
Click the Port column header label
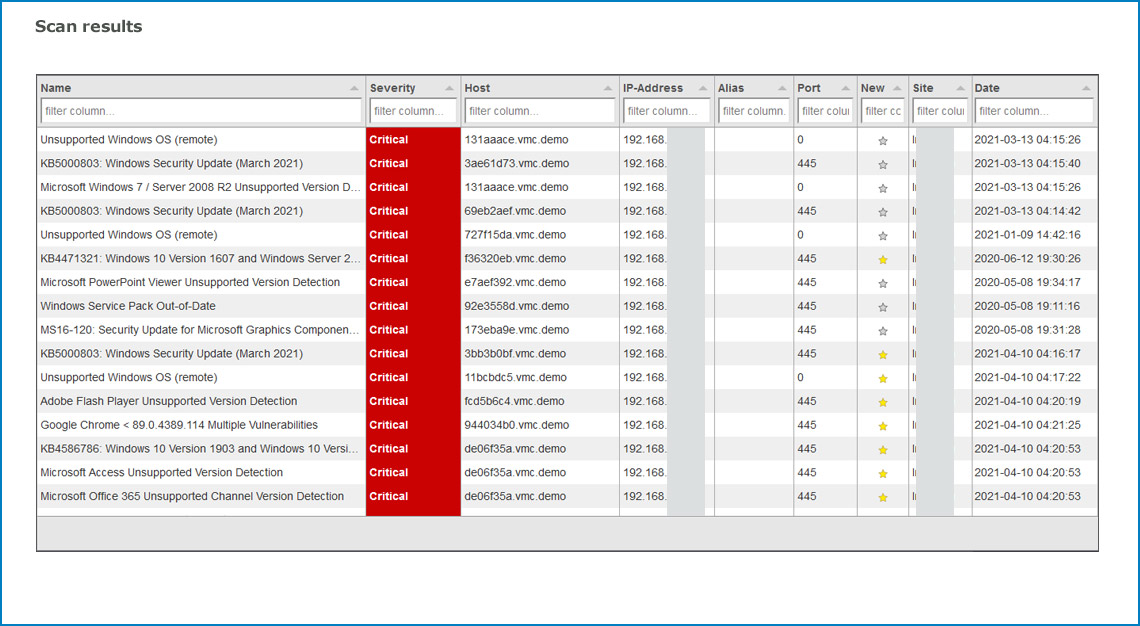(x=809, y=88)
